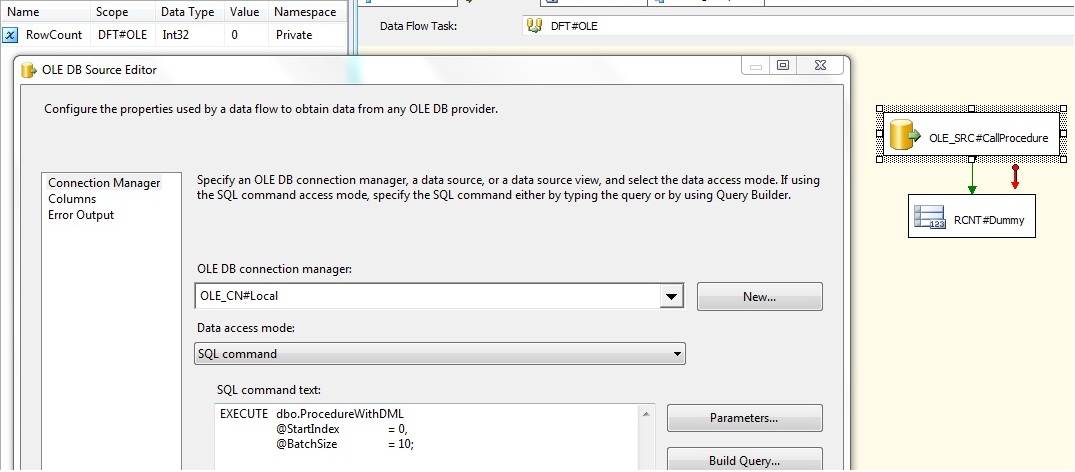This screenshot has width=1075, height=472.
Task: Click the New... connection button
Action: coord(759,297)
